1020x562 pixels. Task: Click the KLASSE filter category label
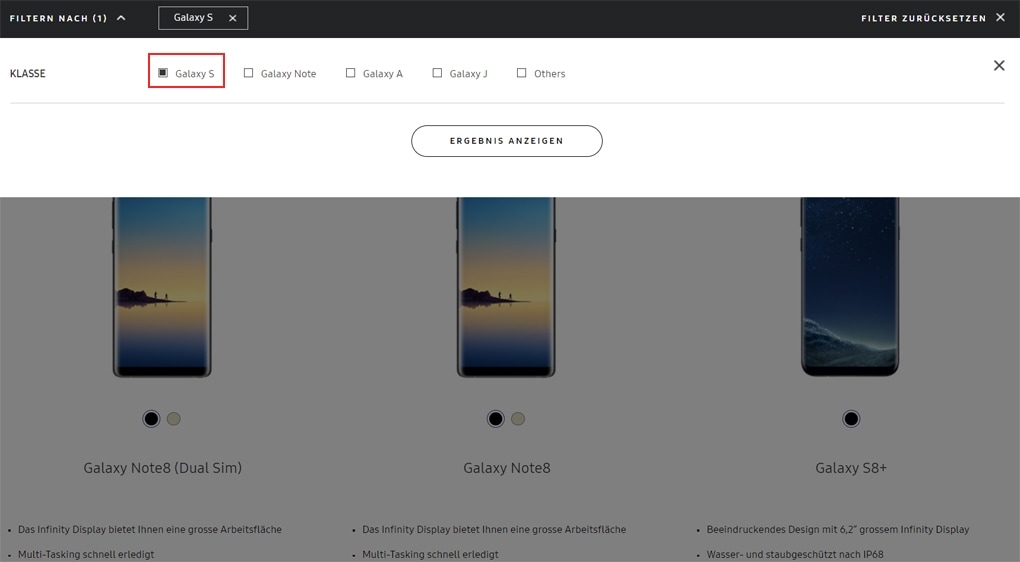tap(28, 74)
